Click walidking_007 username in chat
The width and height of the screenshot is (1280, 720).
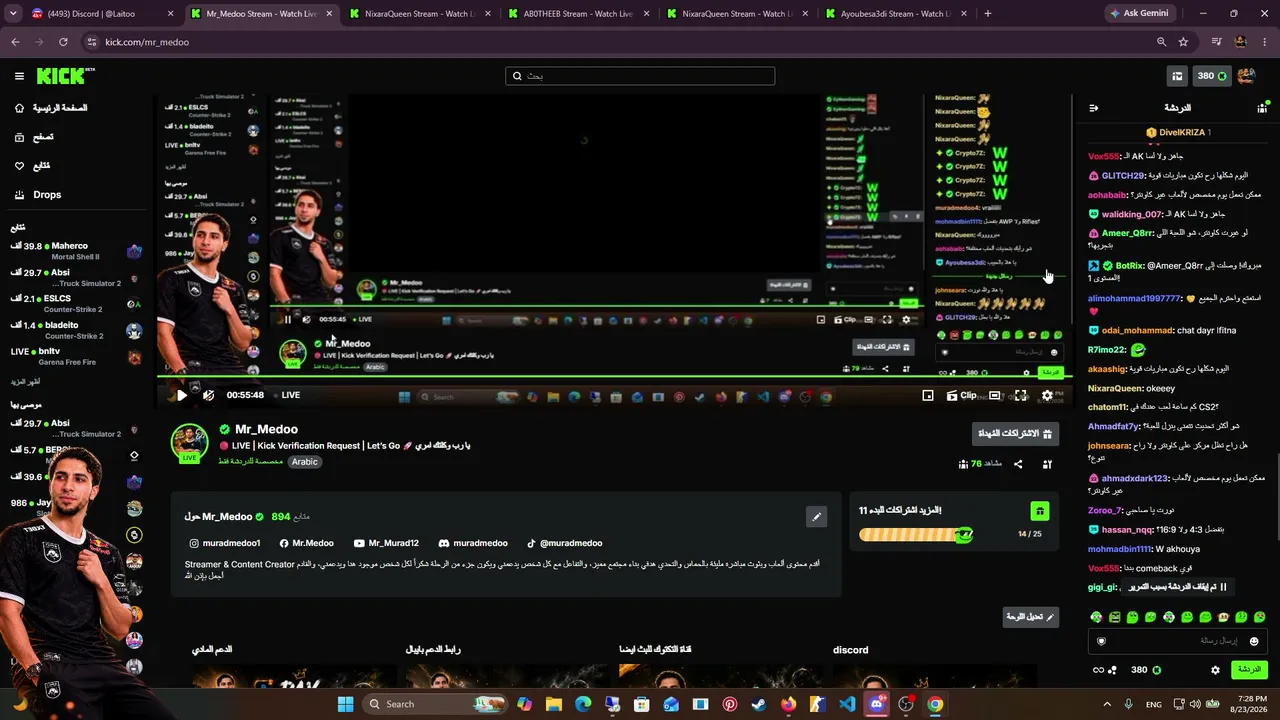pyautogui.click(x=1132, y=214)
